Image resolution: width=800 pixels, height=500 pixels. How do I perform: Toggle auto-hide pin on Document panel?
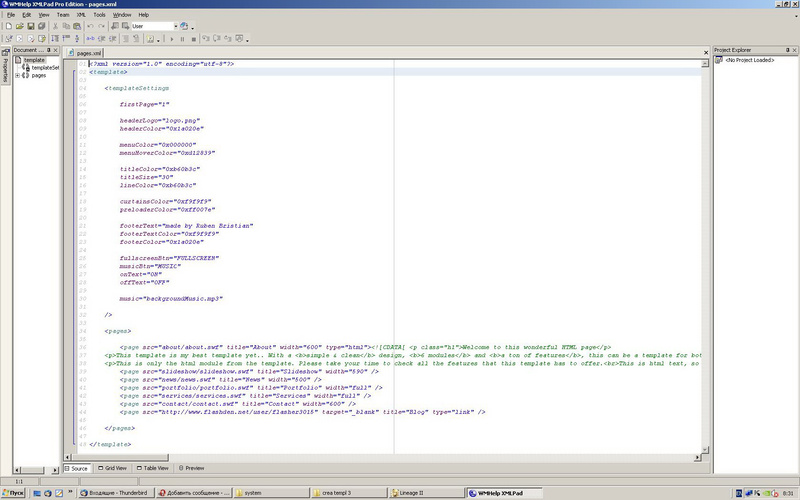50,49
